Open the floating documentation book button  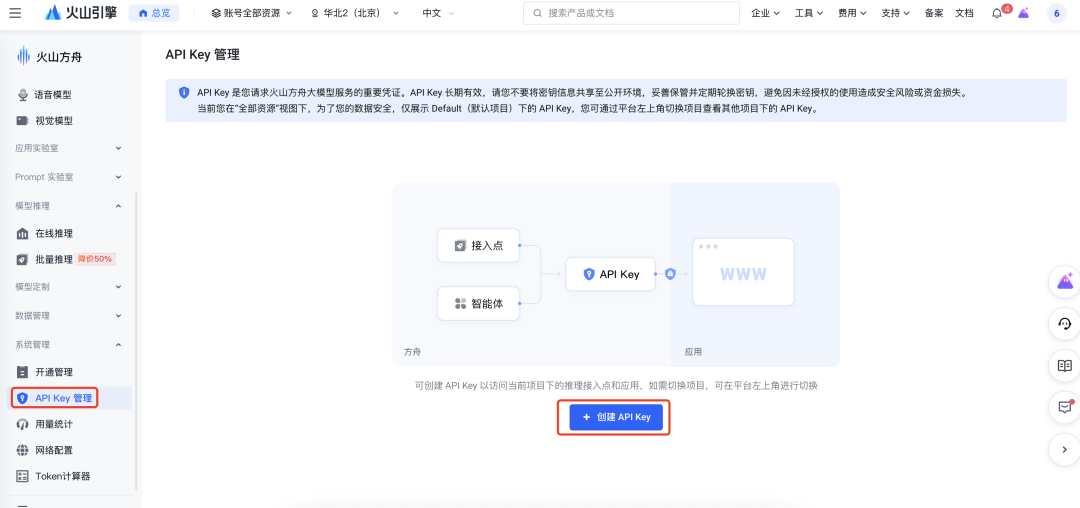pyautogui.click(x=1065, y=366)
